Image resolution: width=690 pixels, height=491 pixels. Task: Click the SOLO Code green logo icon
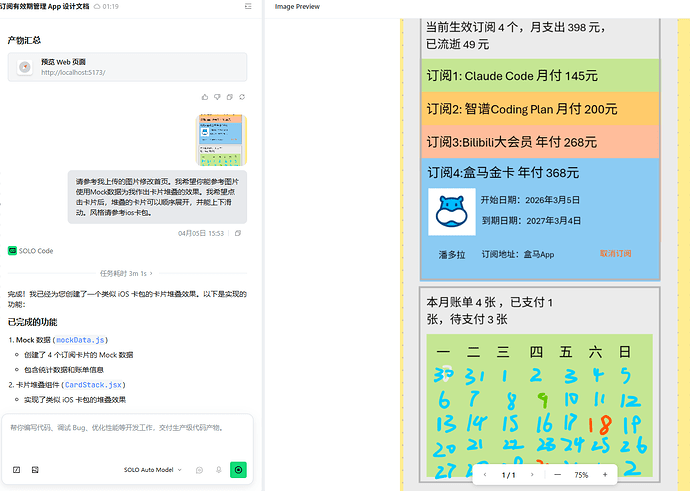tap(12, 251)
